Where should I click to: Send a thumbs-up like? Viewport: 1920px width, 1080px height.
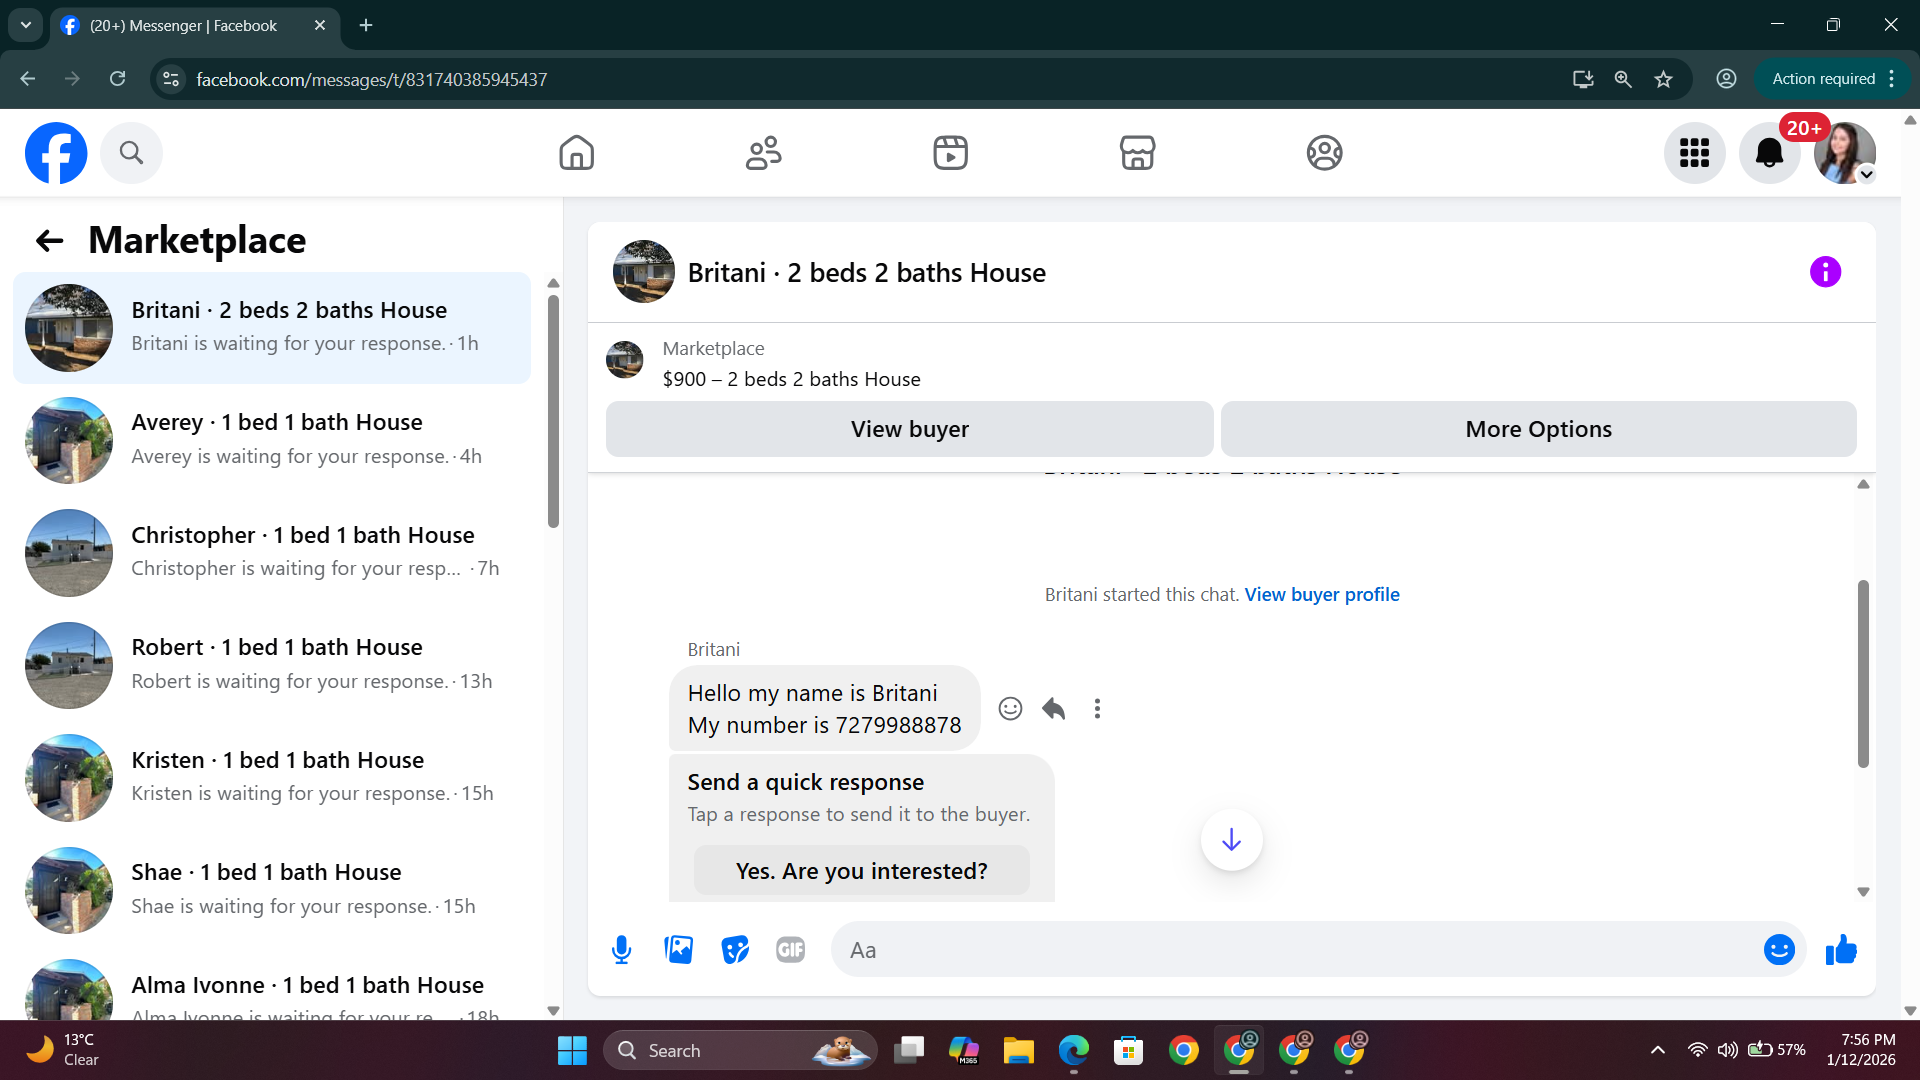coord(1840,949)
